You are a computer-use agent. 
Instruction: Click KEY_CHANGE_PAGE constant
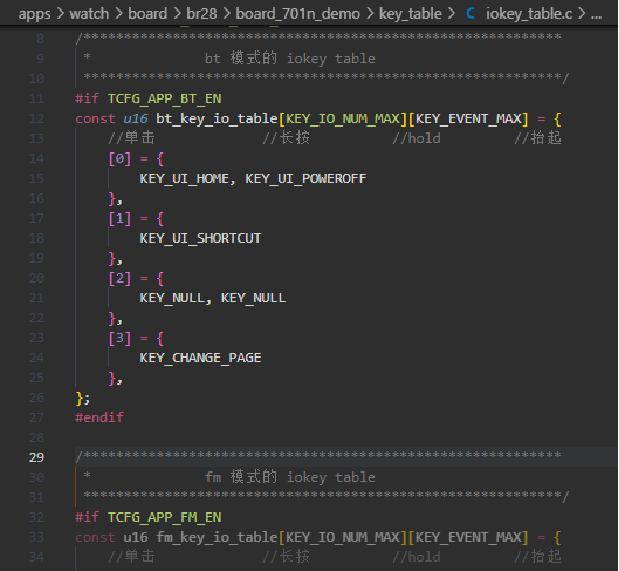coord(200,358)
